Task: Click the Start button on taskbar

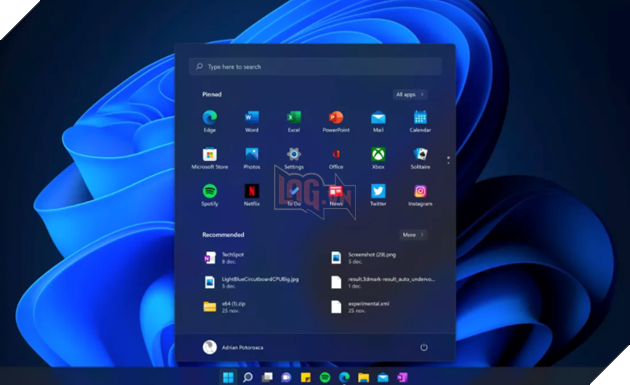Action: pyautogui.click(x=228, y=377)
